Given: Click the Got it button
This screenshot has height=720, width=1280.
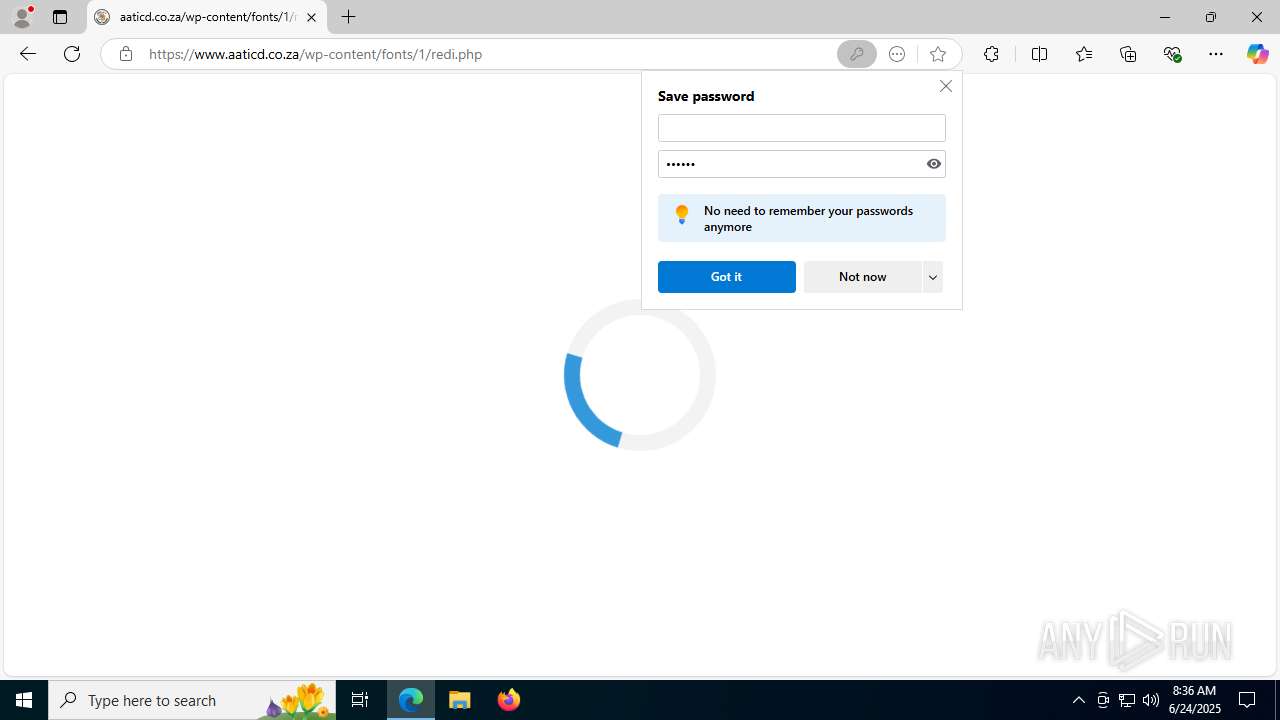Looking at the screenshot, I should 726,277.
